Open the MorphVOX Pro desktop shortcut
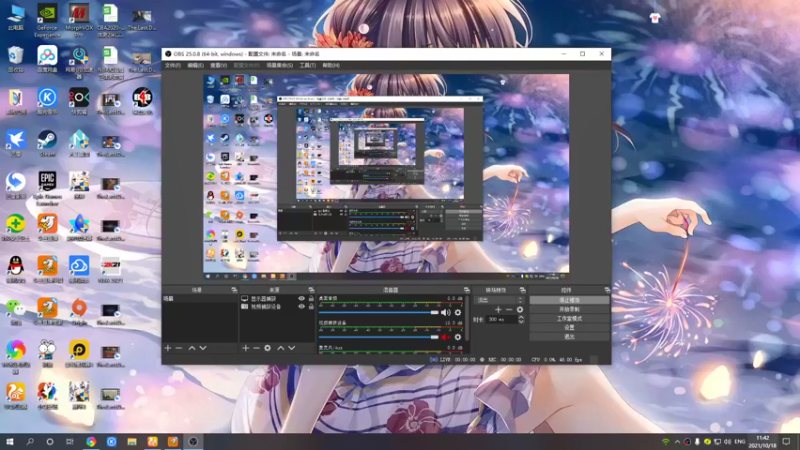The width and height of the screenshot is (800, 450). (79, 20)
